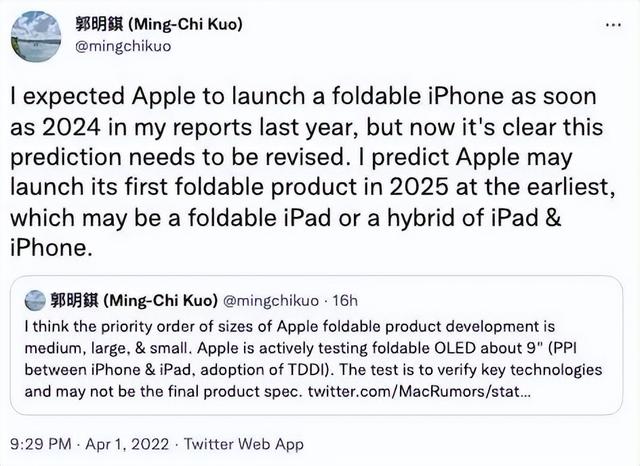Click "adoption of TDDI" in the quoted tweet
The image size is (640, 466).
[264, 370]
